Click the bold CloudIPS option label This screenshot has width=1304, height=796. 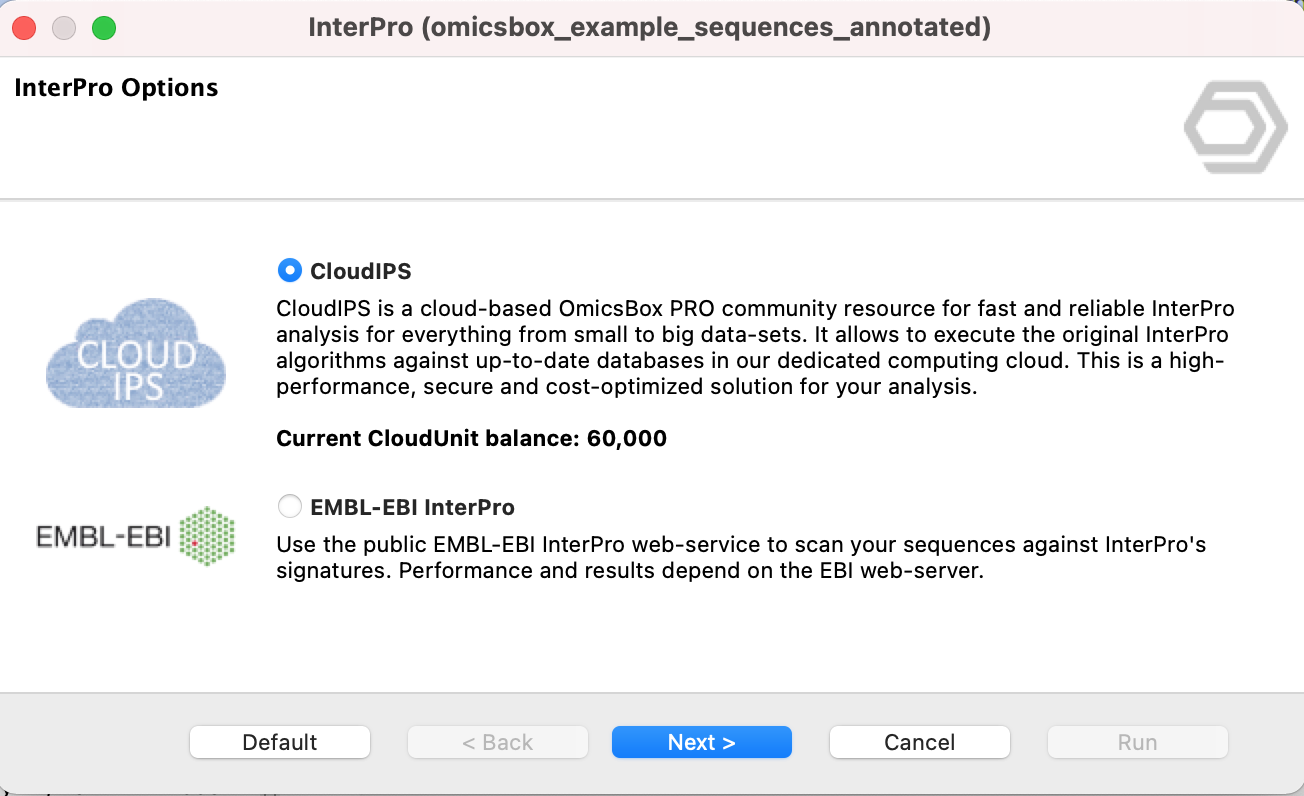pyautogui.click(x=361, y=271)
